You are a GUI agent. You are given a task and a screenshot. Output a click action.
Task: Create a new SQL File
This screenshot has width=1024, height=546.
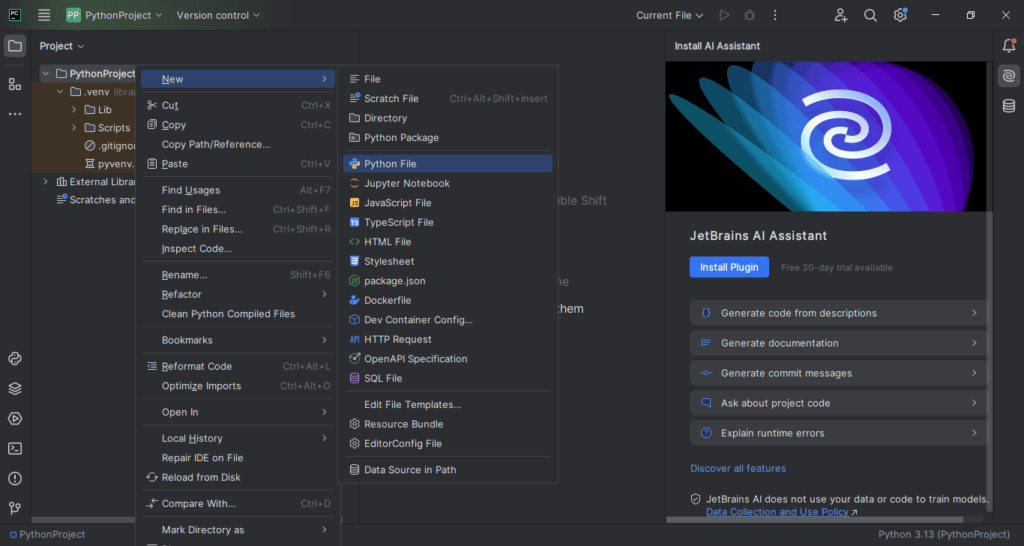pyautogui.click(x=448, y=378)
